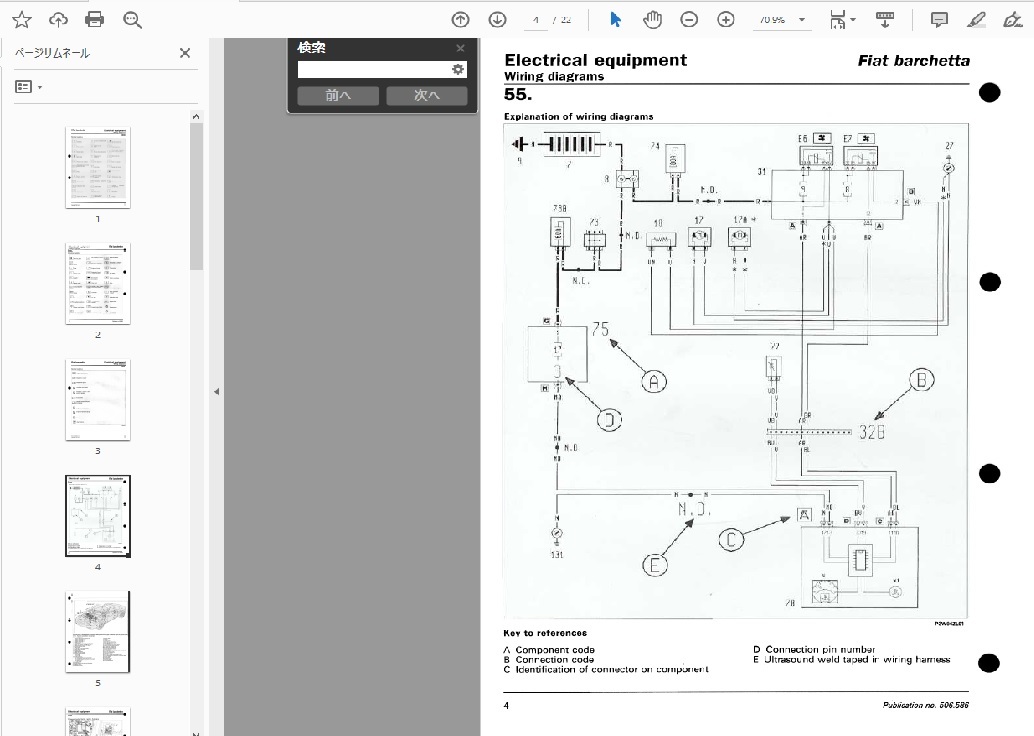Click the 次へ (next) search button
This screenshot has height=736, width=1034.
click(427, 96)
